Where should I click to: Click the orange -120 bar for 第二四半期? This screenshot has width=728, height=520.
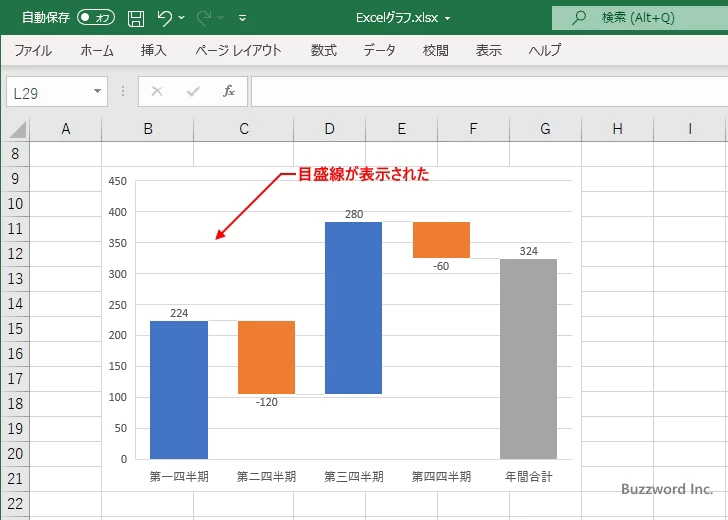266,357
